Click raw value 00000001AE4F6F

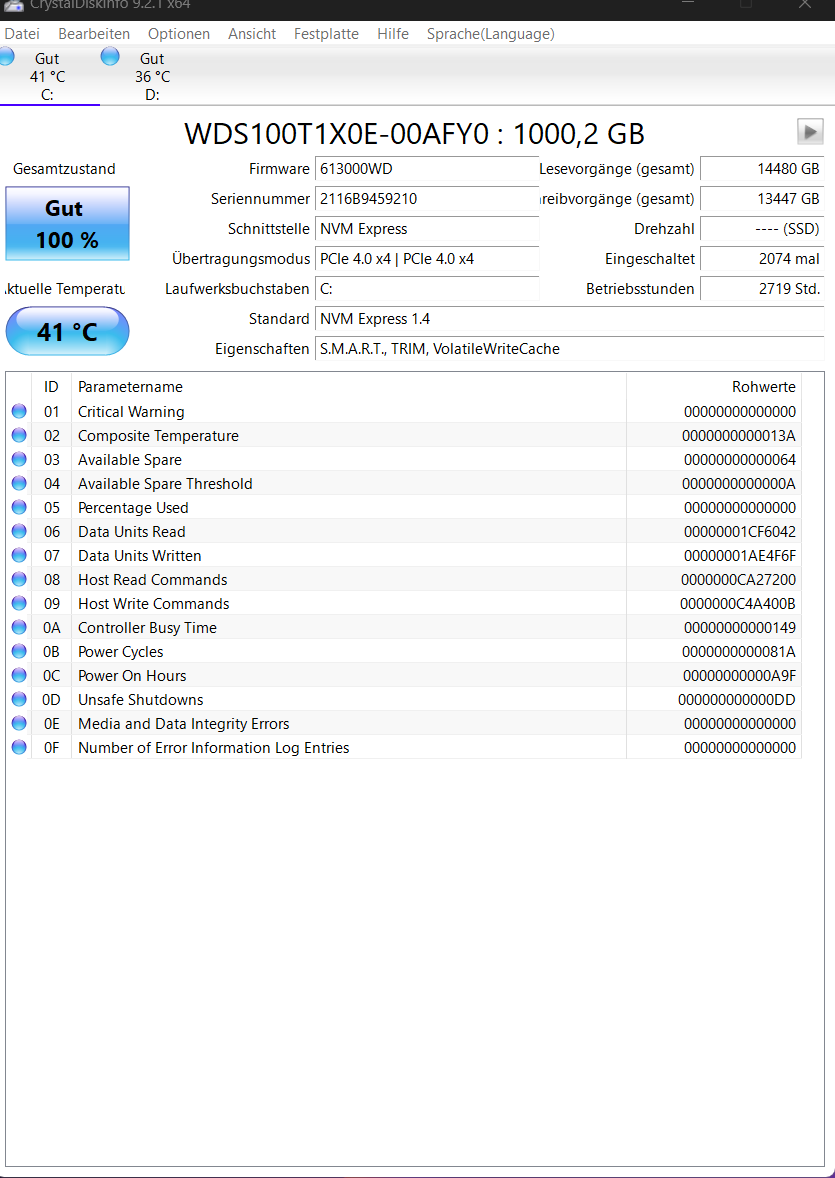[740, 556]
